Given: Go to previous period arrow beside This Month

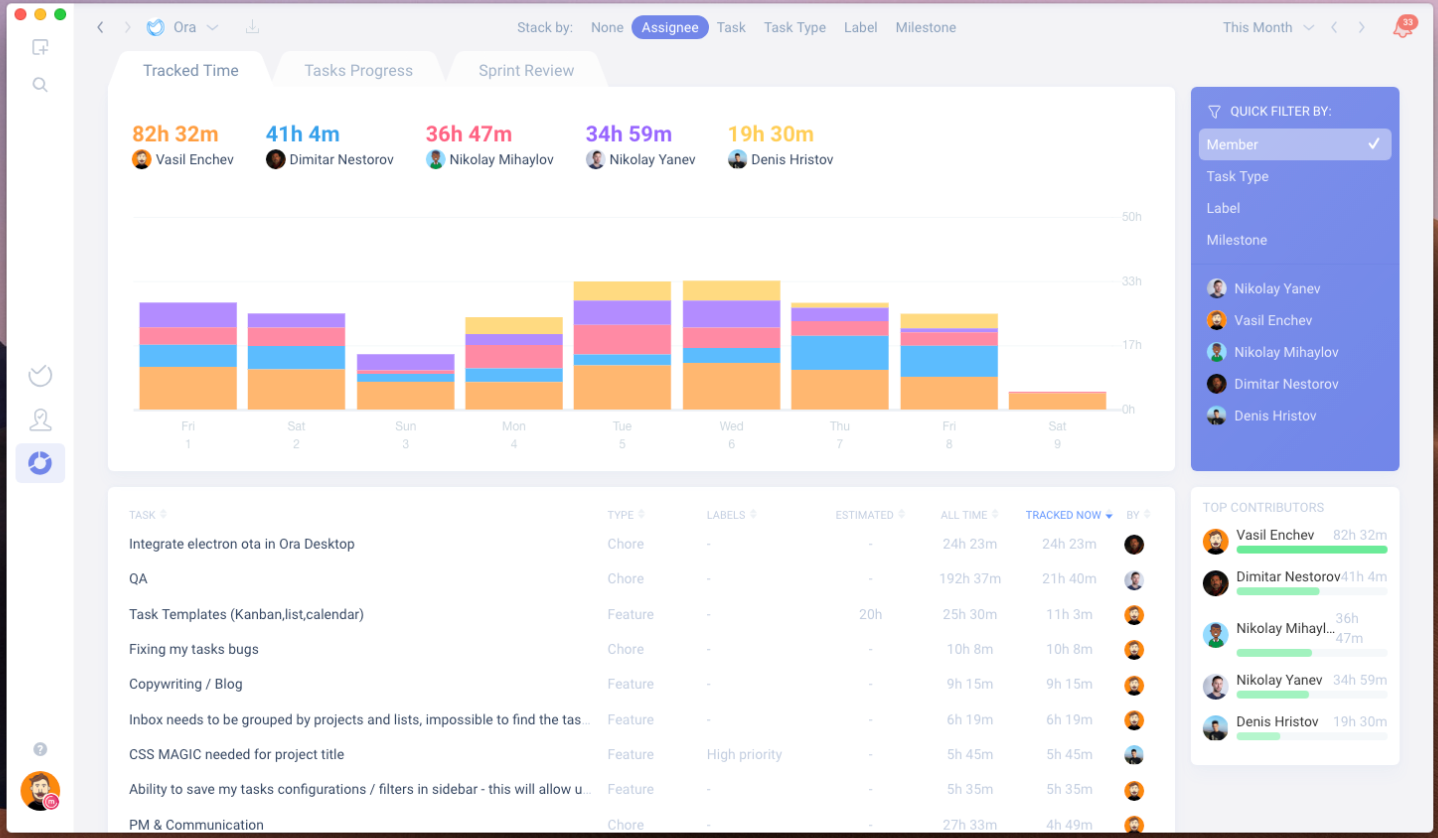Looking at the screenshot, I should pyautogui.click(x=1334, y=27).
